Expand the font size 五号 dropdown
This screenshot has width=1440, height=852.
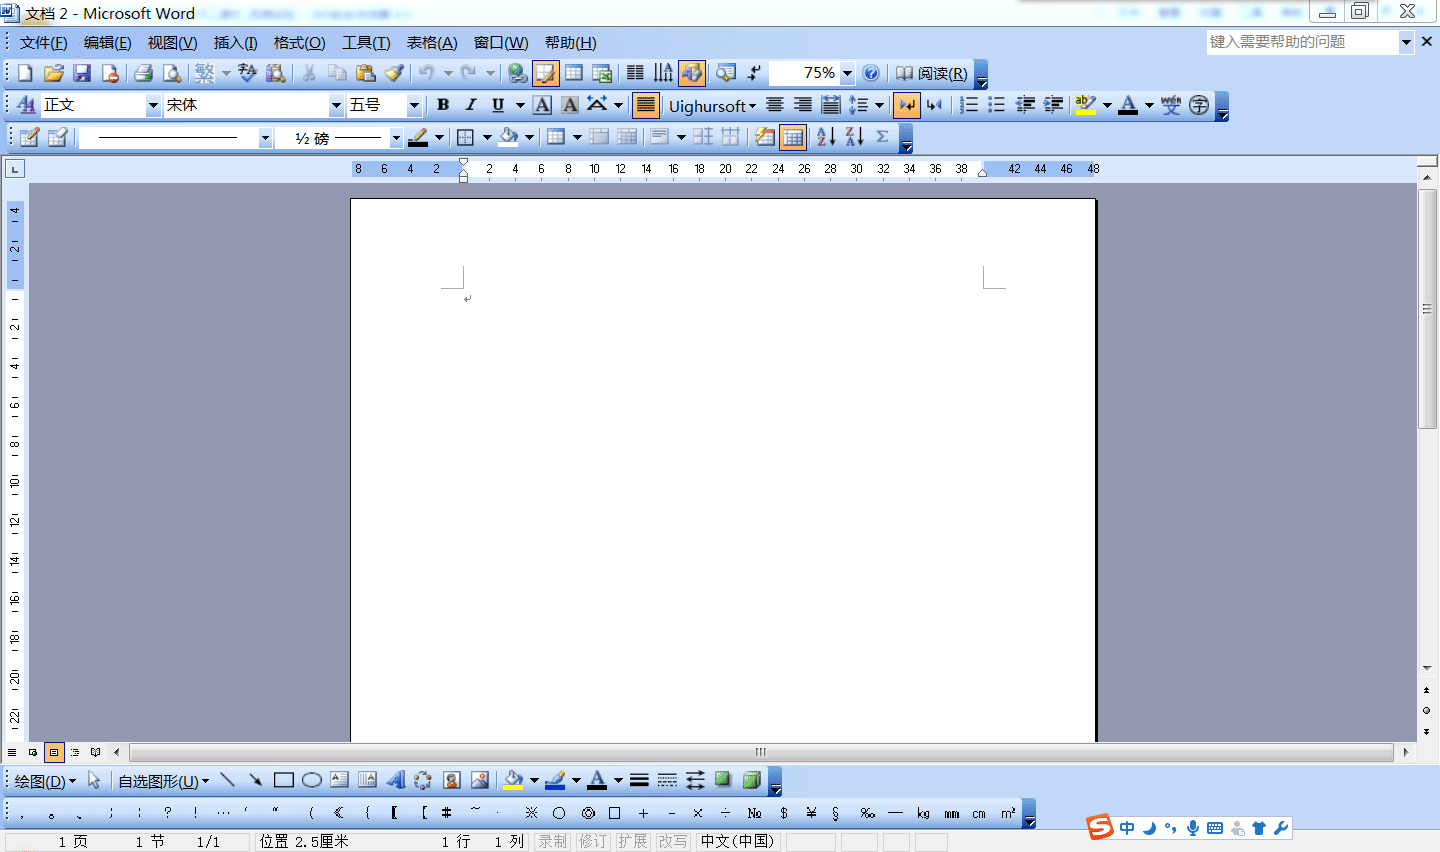point(414,105)
